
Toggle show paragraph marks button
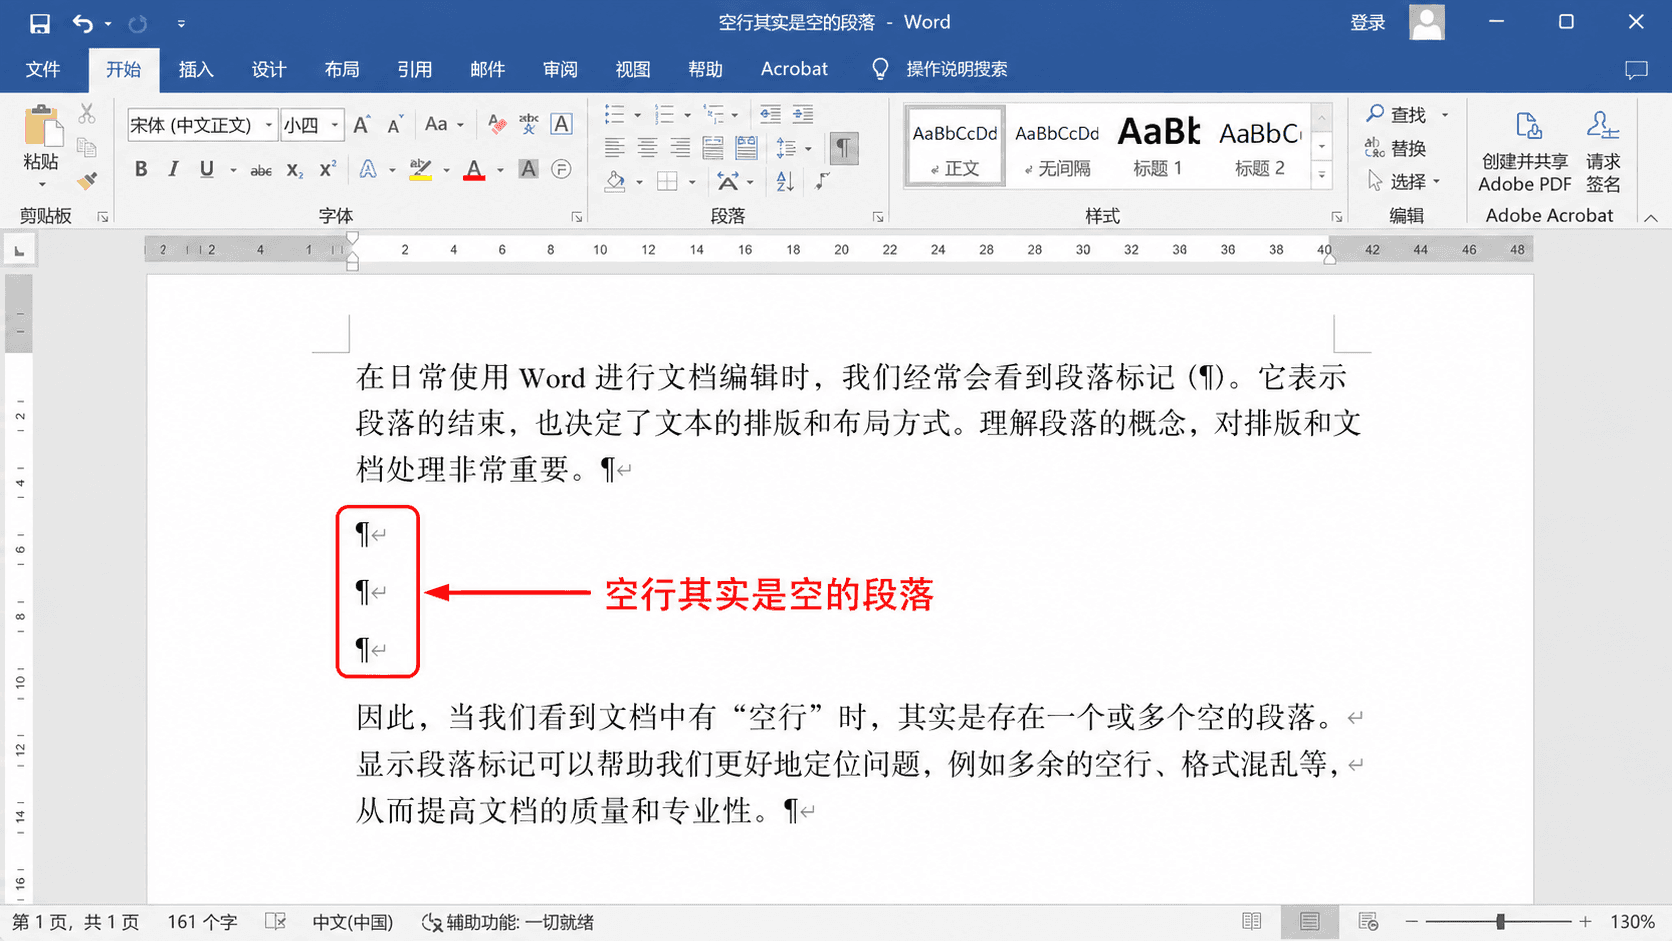(x=843, y=148)
